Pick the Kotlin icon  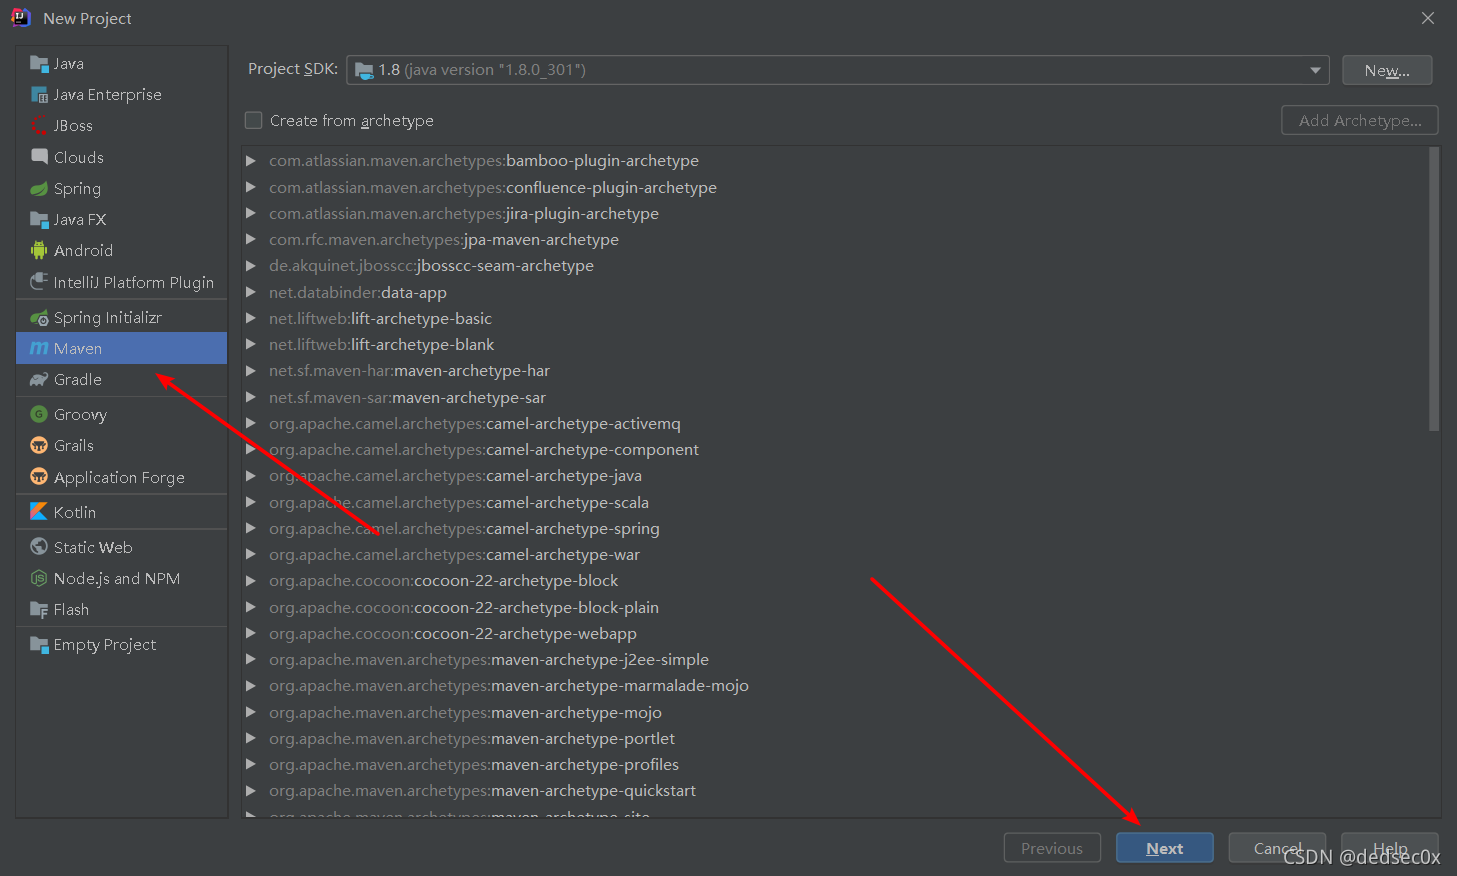(x=39, y=511)
